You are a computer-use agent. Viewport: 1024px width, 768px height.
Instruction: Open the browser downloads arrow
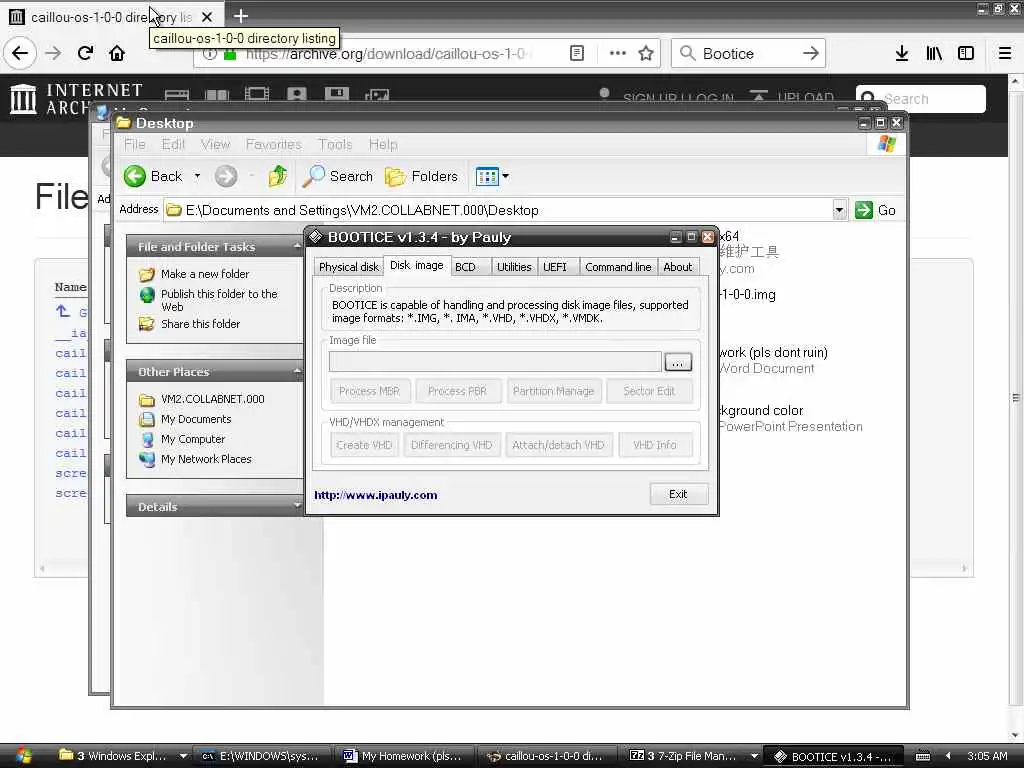(x=902, y=53)
